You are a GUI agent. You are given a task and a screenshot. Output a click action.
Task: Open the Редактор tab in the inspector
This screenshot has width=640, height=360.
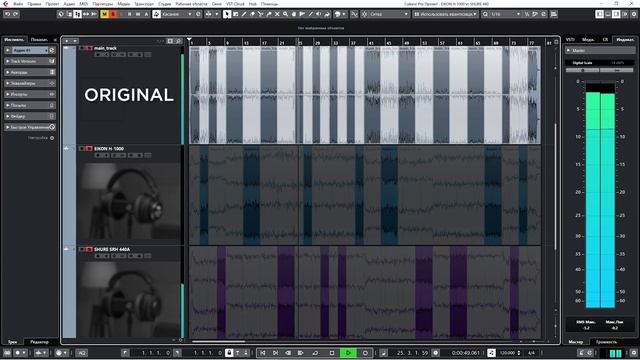pyautogui.click(x=40, y=342)
